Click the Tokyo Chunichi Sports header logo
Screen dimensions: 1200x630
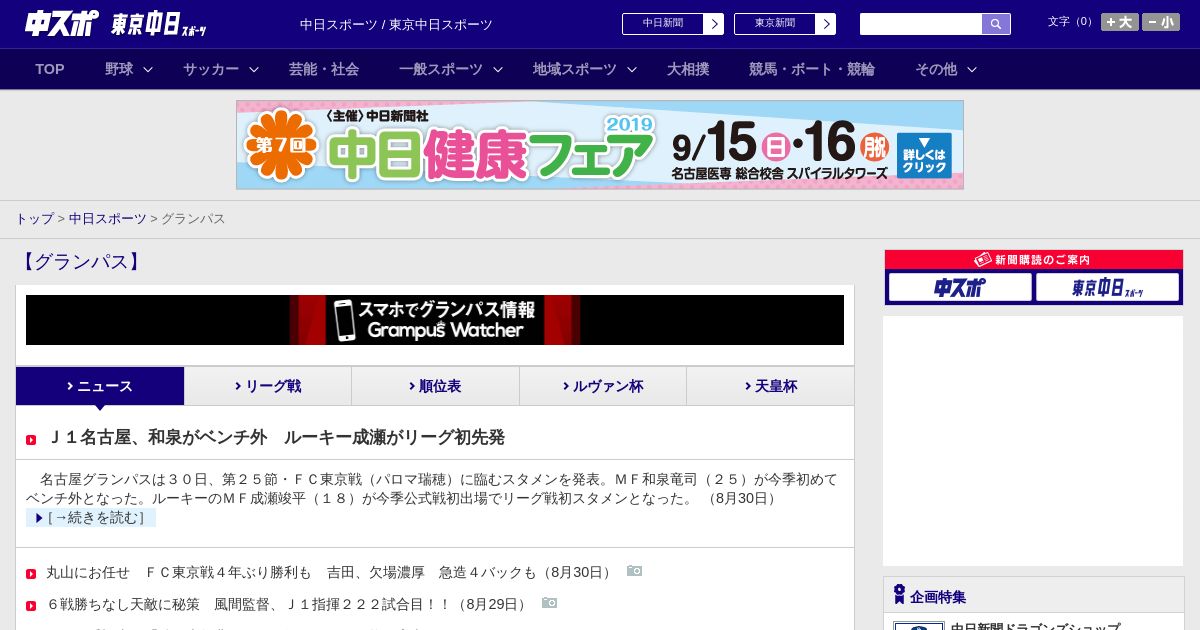(159, 24)
